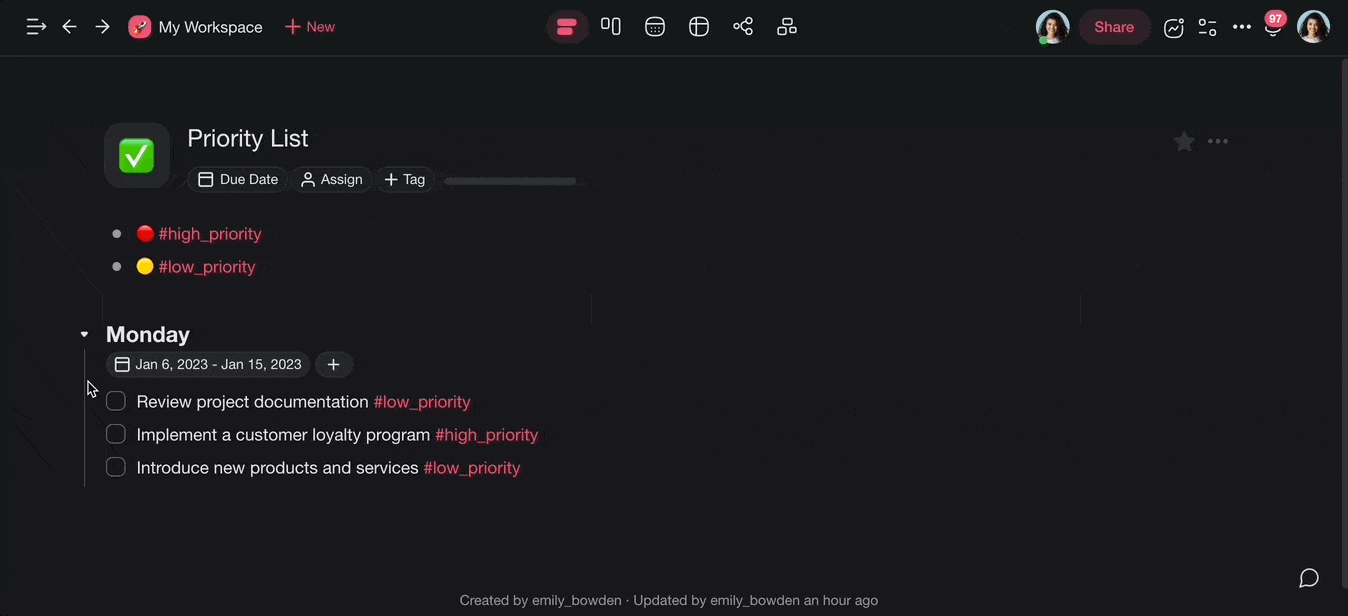This screenshot has width=1348, height=616.
Task: Select the list view icon in the toolbar
Action: [567, 27]
